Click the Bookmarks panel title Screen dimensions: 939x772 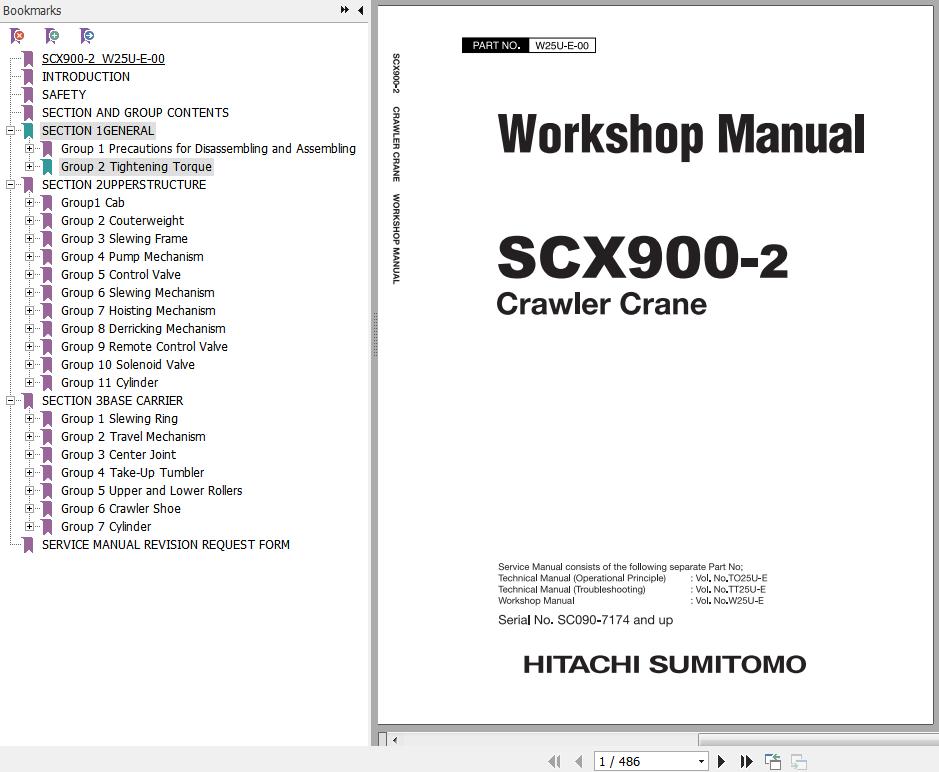tap(32, 10)
